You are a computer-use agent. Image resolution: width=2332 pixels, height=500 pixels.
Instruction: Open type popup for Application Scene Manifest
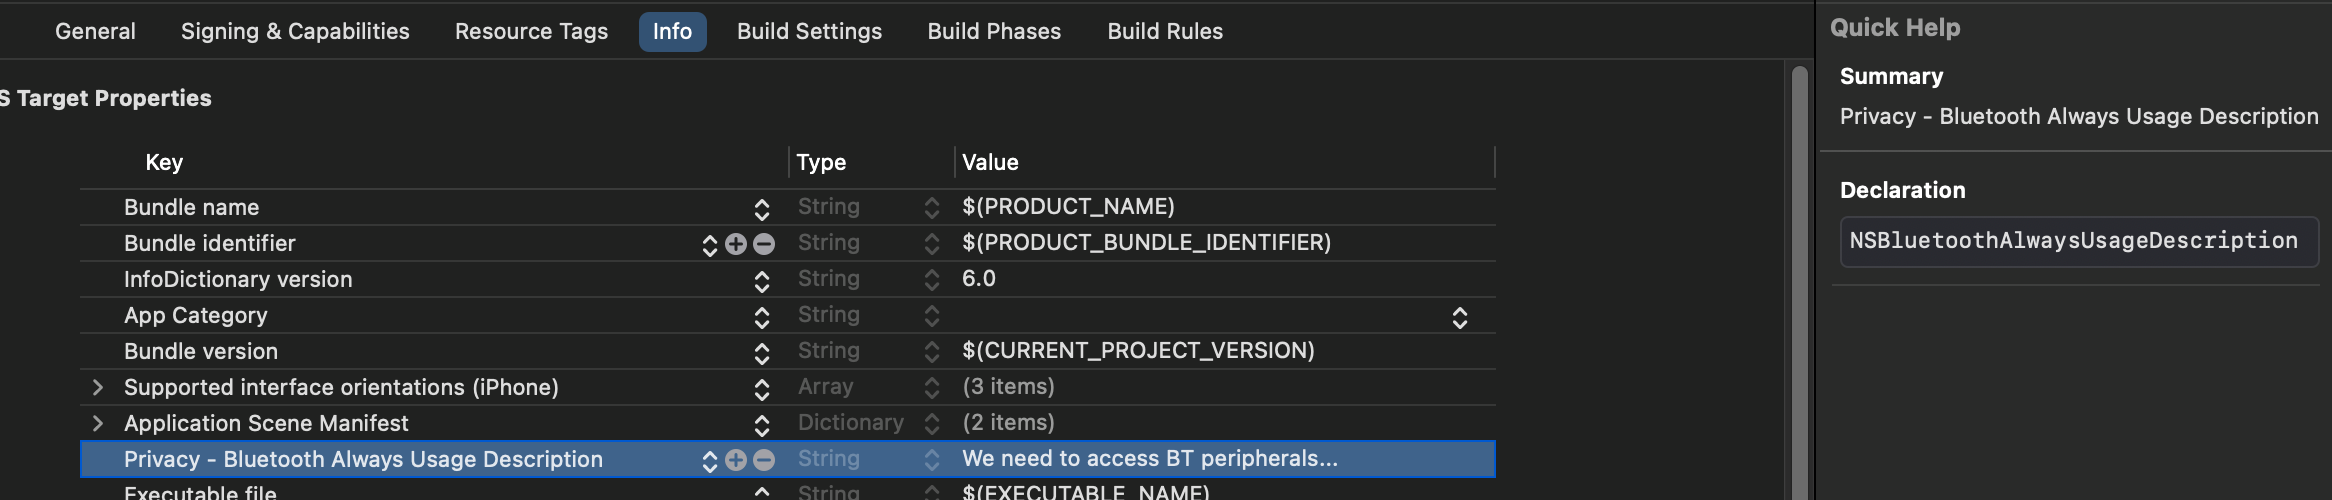point(932,424)
